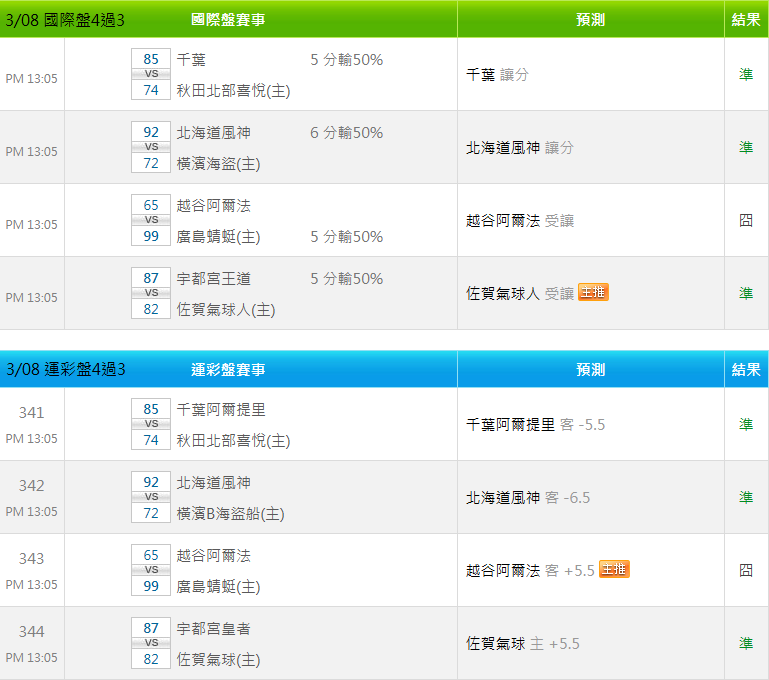Click match number 344
Screen dimensions: 769x680
(31, 631)
